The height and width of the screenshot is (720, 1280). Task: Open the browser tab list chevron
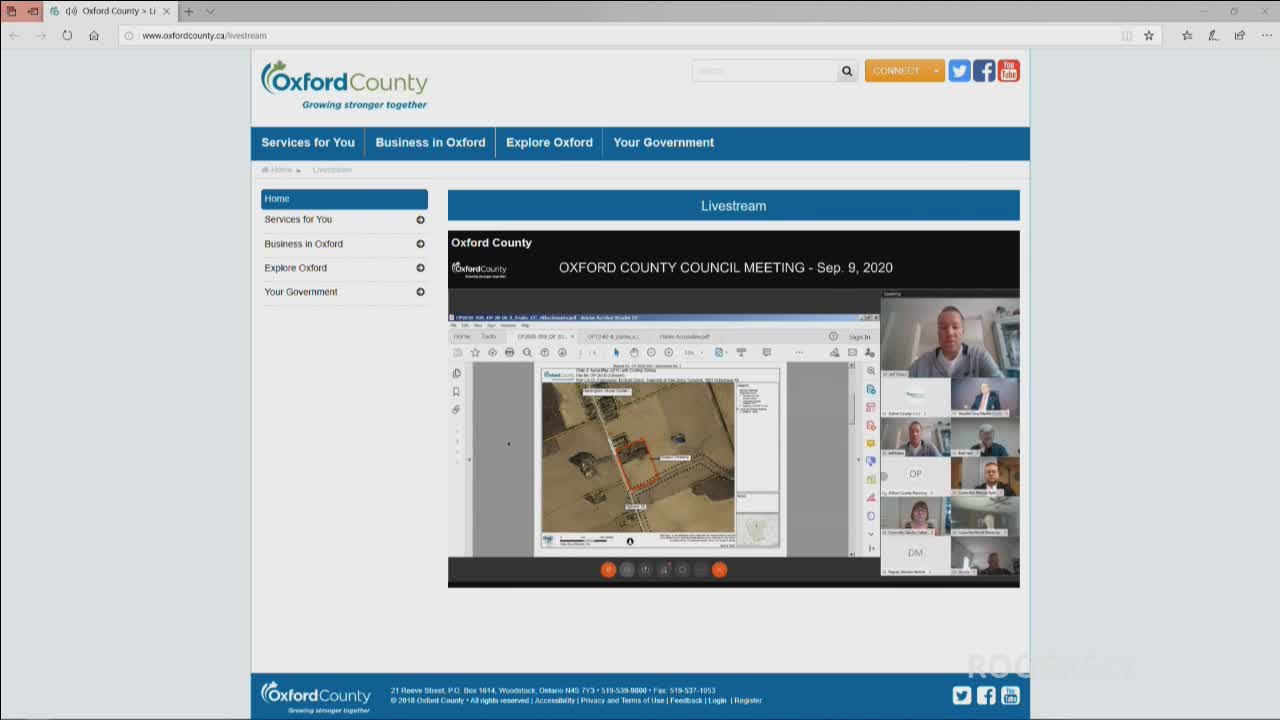click(x=210, y=11)
